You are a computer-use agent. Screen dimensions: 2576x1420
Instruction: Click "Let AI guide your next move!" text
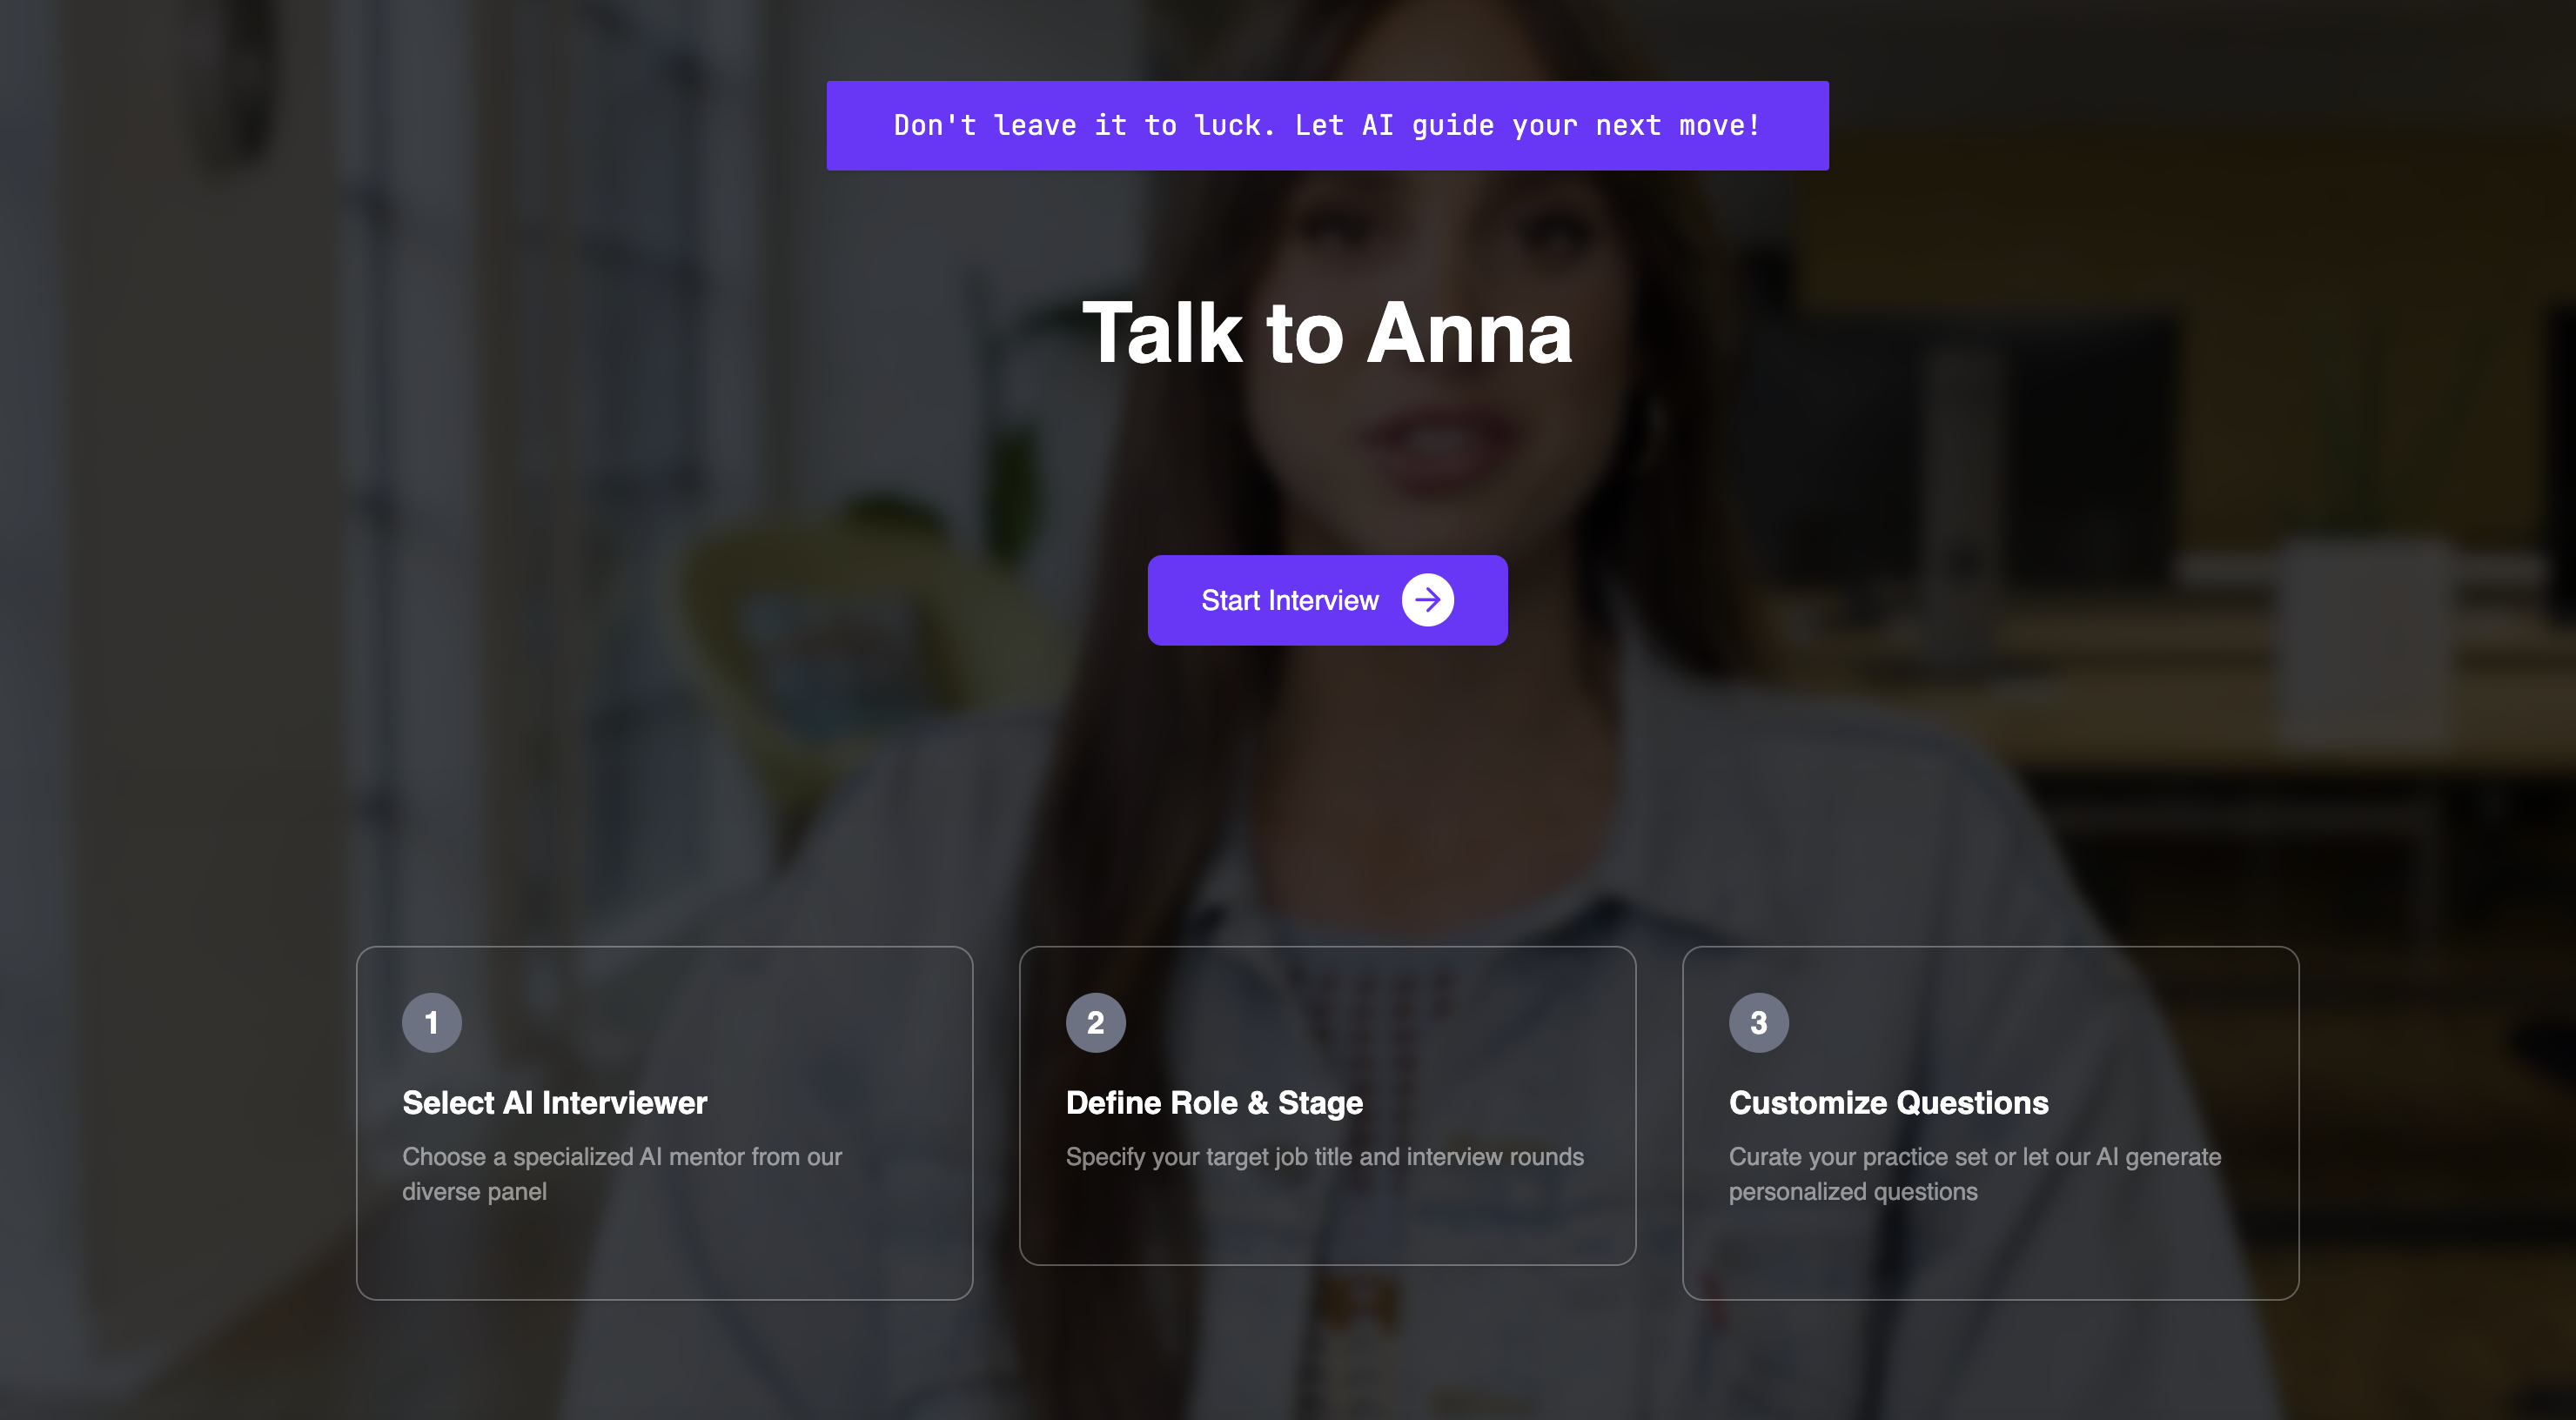(x=1527, y=126)
